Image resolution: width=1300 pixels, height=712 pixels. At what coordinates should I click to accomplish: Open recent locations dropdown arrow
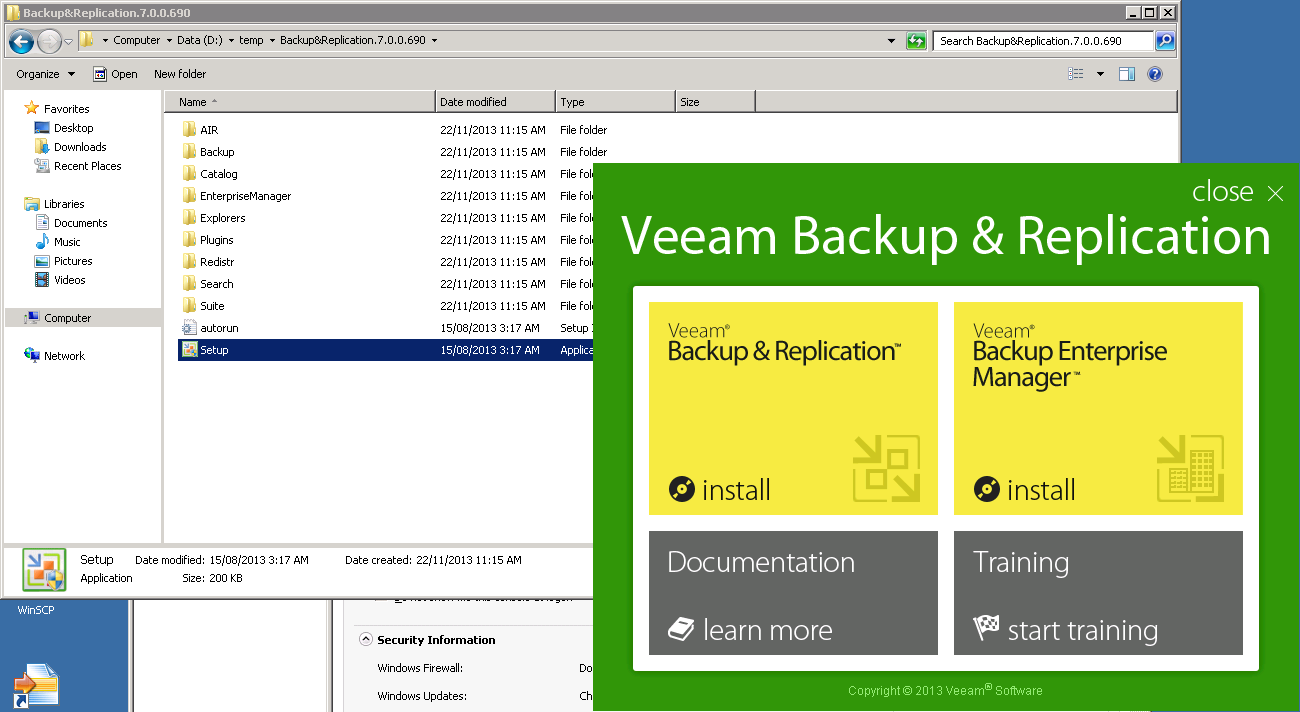68,41
